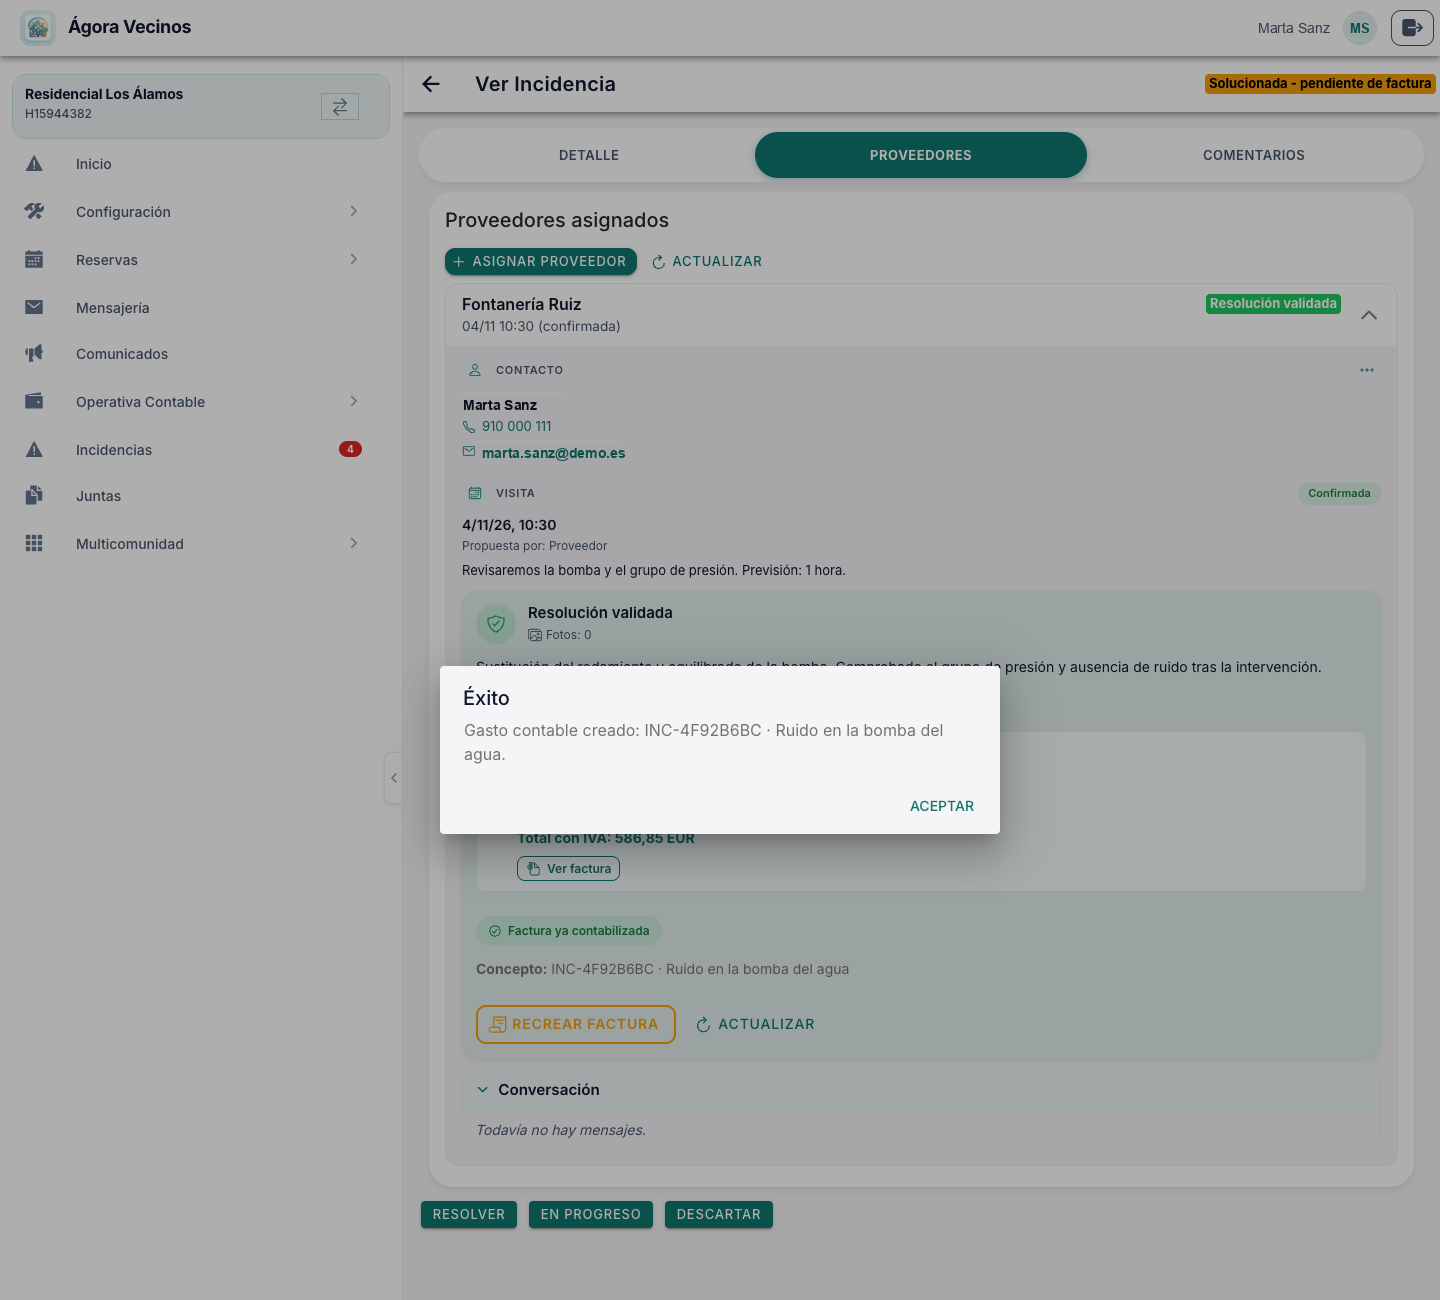Switch to the Detalle tab
The width and height of the screenshot is (1440, 1300).
coord(589,155)
